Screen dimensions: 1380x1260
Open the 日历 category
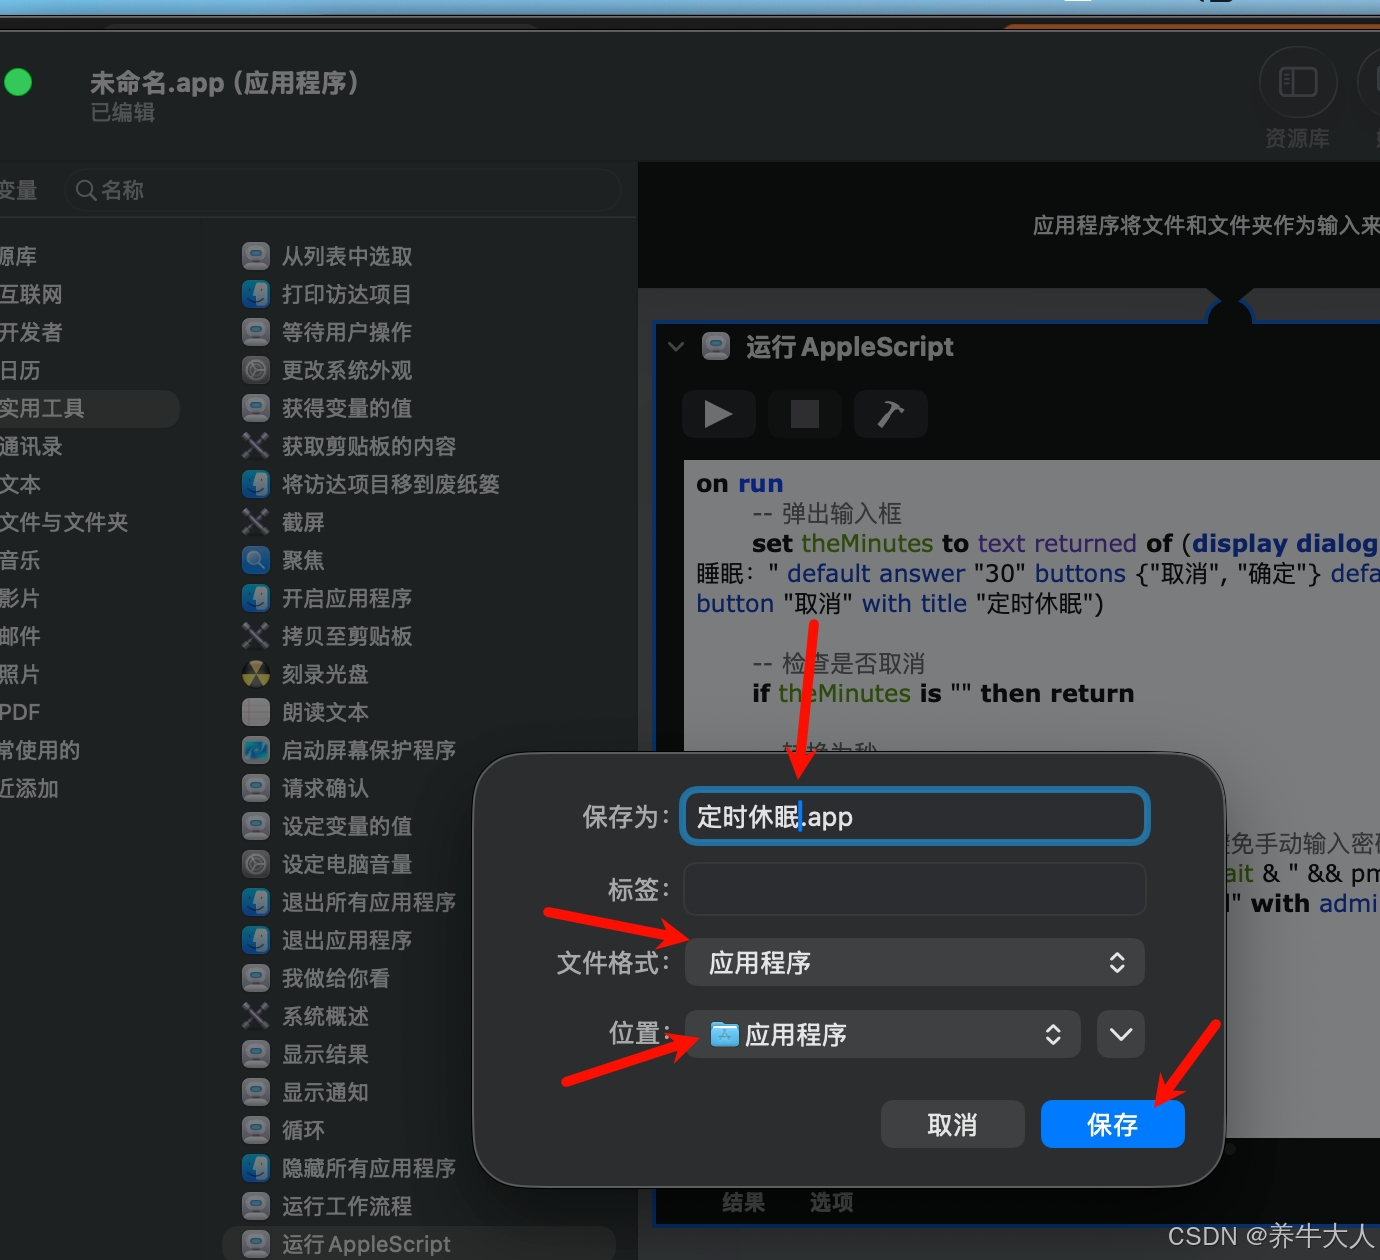[x=20, y=371]
